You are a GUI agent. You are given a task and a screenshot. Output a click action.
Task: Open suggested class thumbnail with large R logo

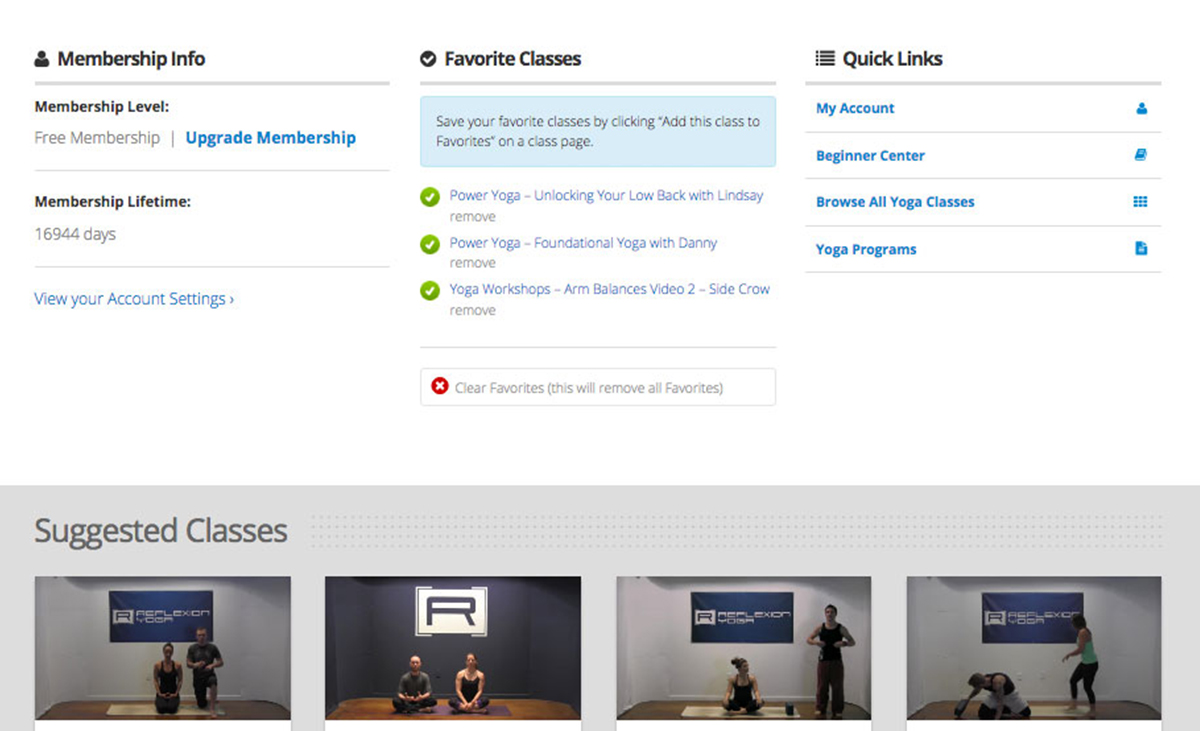coord(453,648)
